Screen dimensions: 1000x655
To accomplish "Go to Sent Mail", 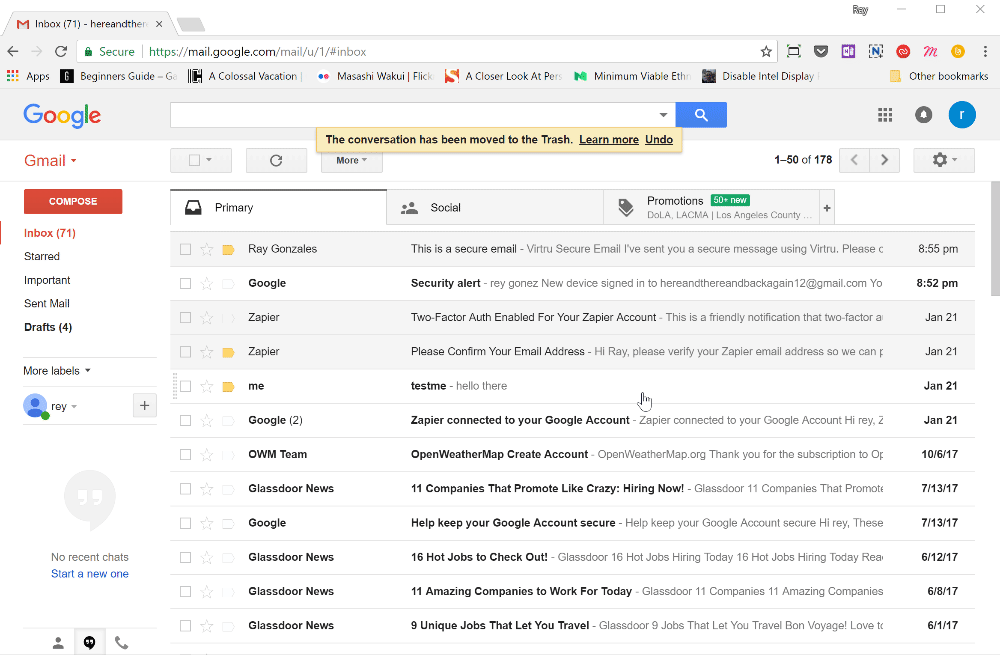I will coord(47,304).
